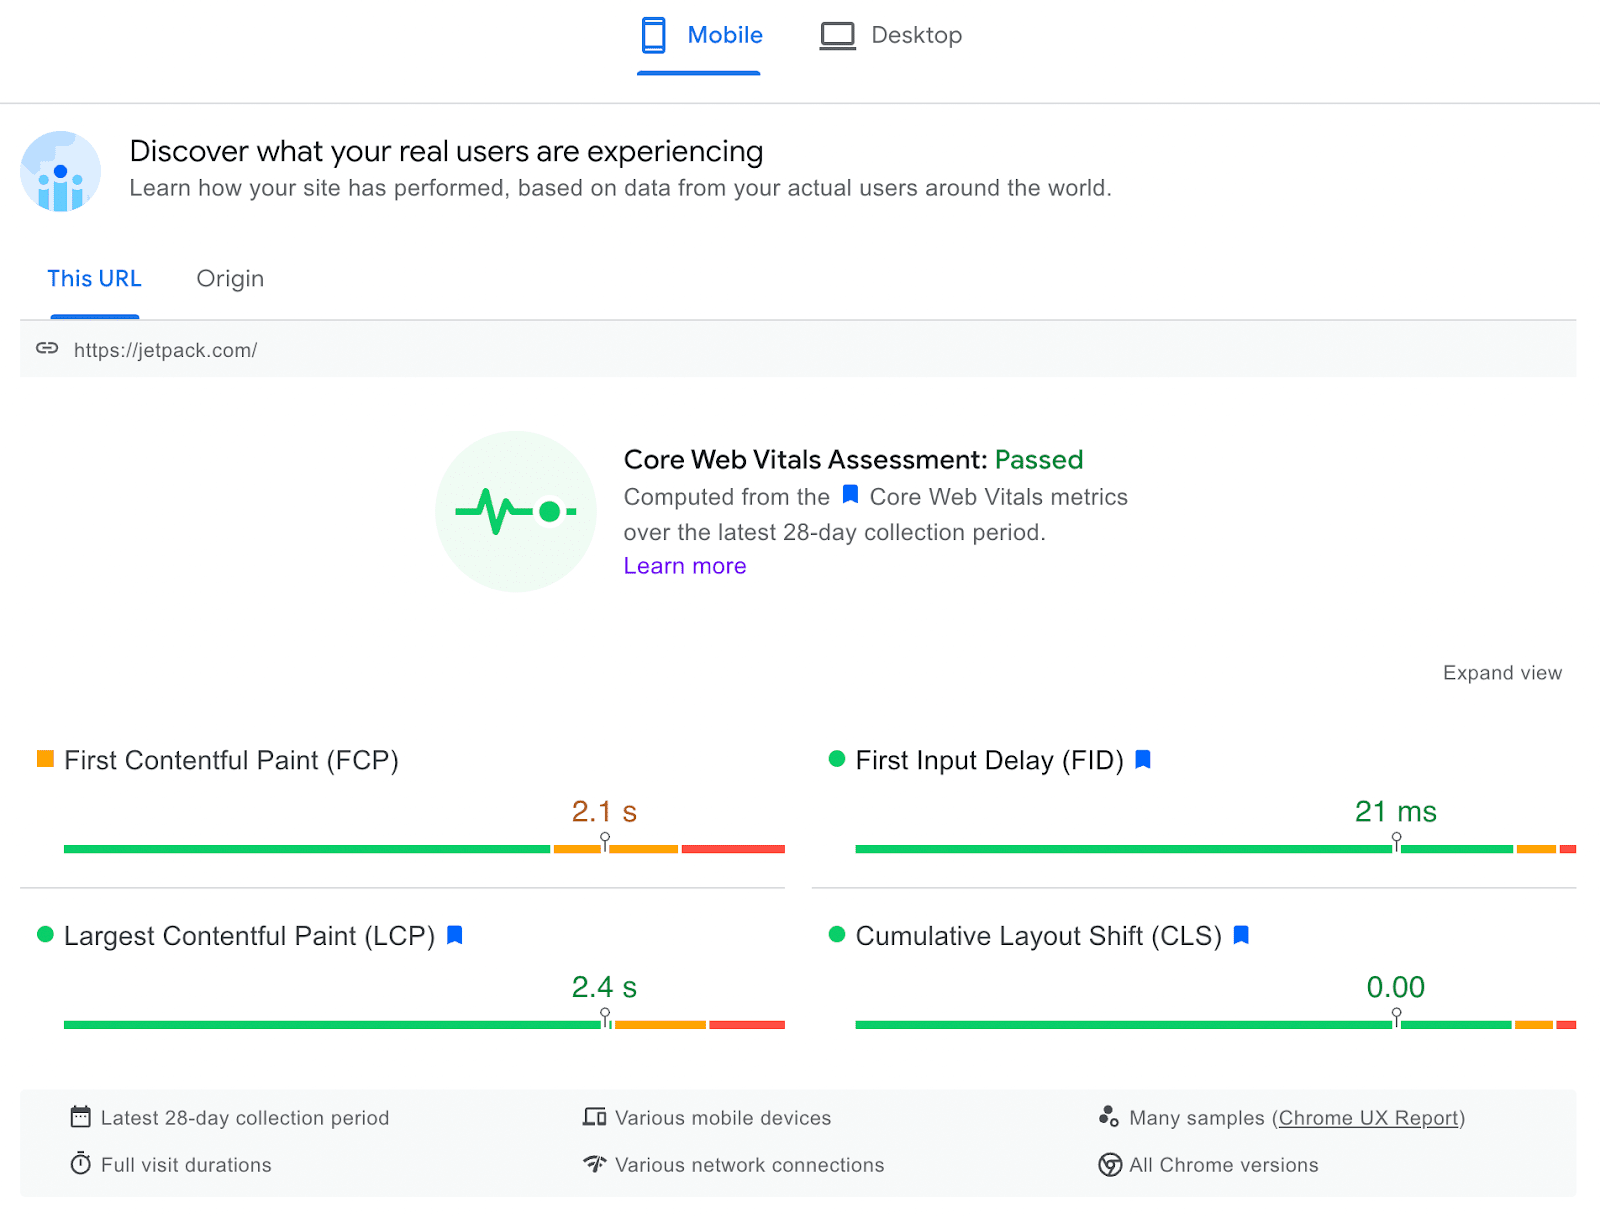Click the link chain icon beside URL
The width and height of the screenshot is (1600, 1218).
tap(47, 348)
